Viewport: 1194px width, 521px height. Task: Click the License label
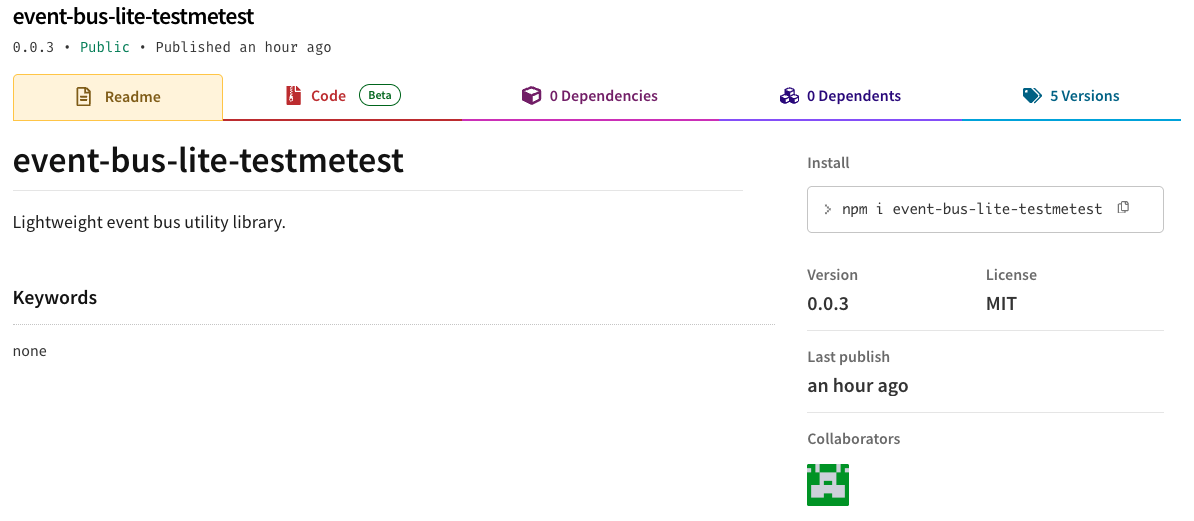1011,274
